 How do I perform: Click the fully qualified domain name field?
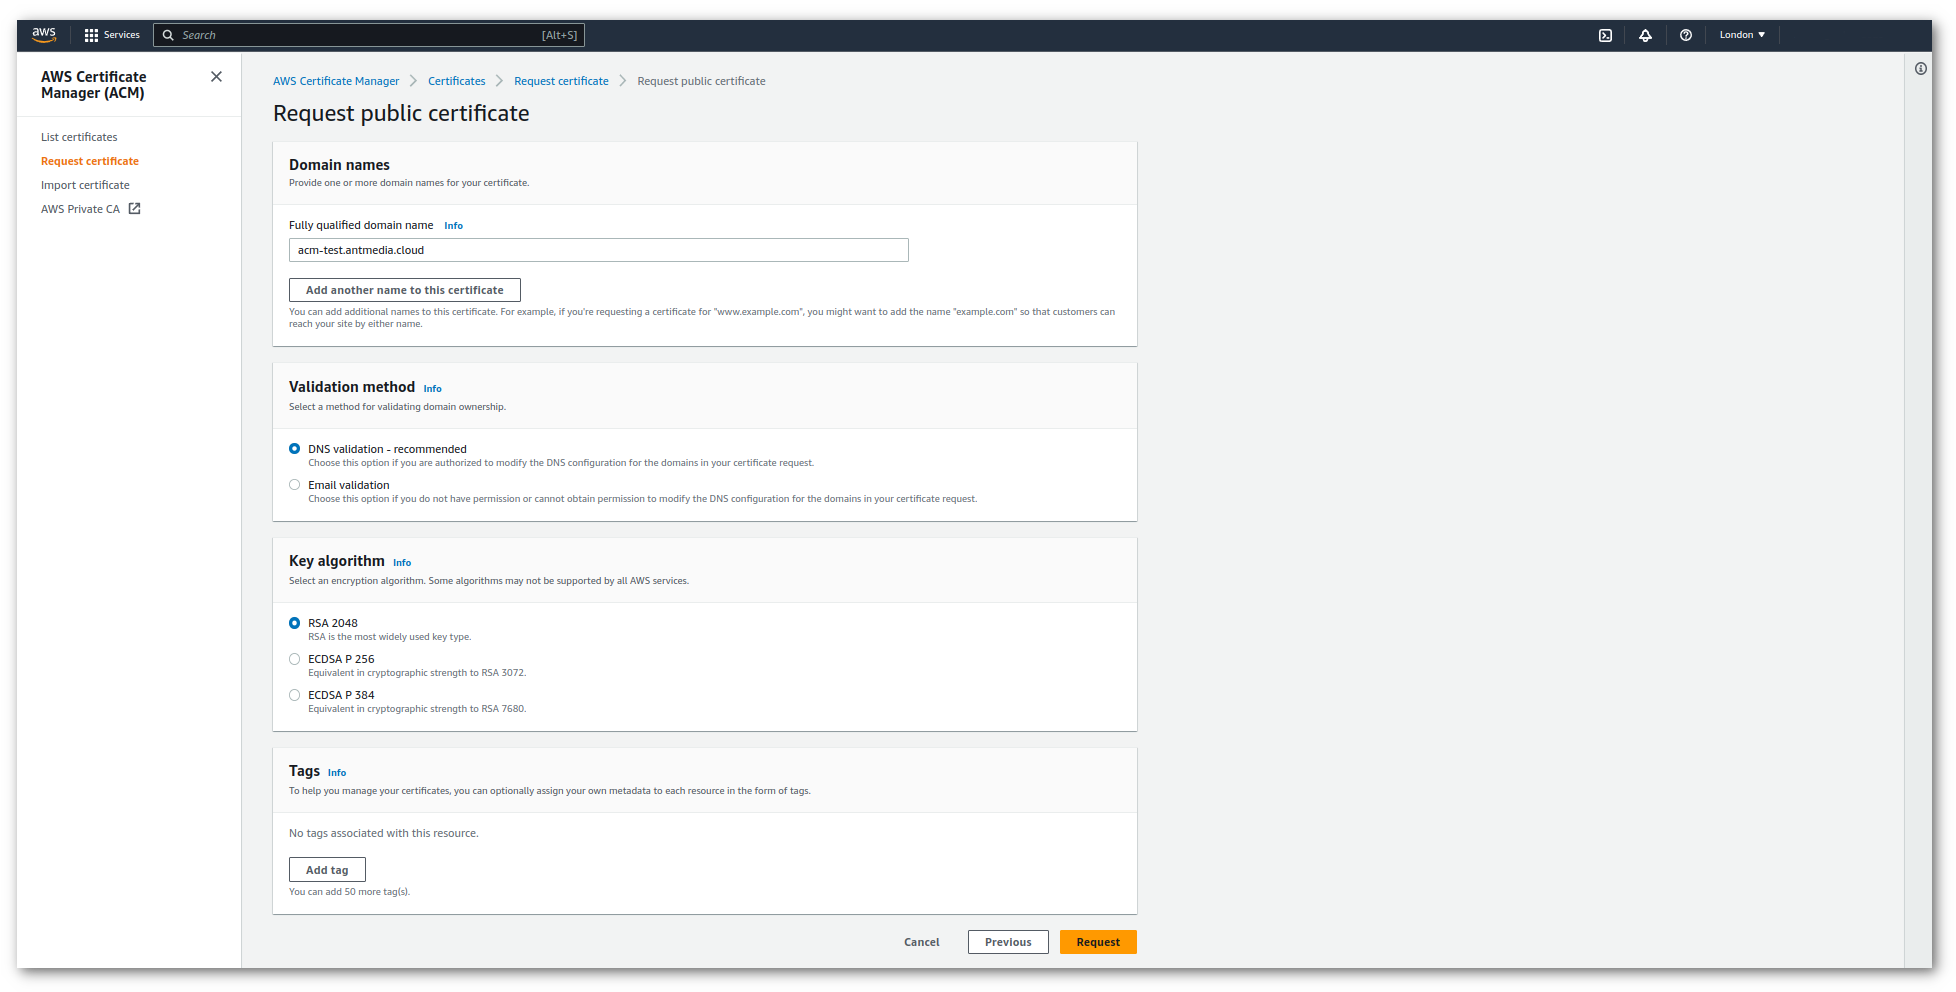[x=599, y=250]
